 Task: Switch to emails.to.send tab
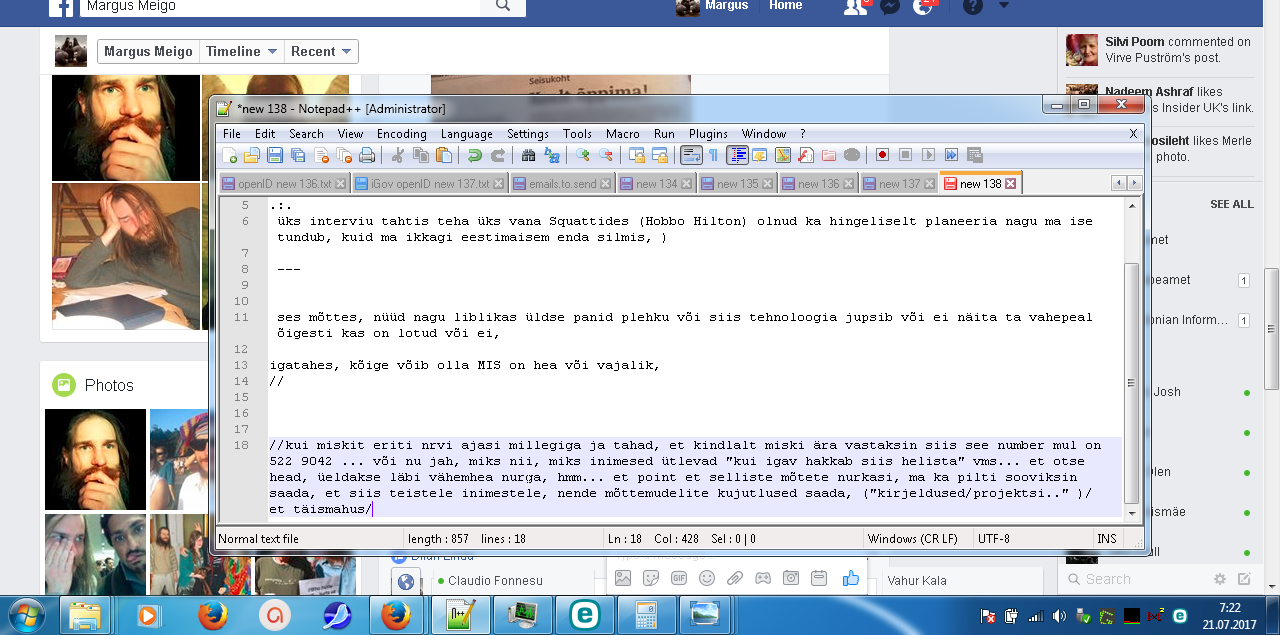561,184
